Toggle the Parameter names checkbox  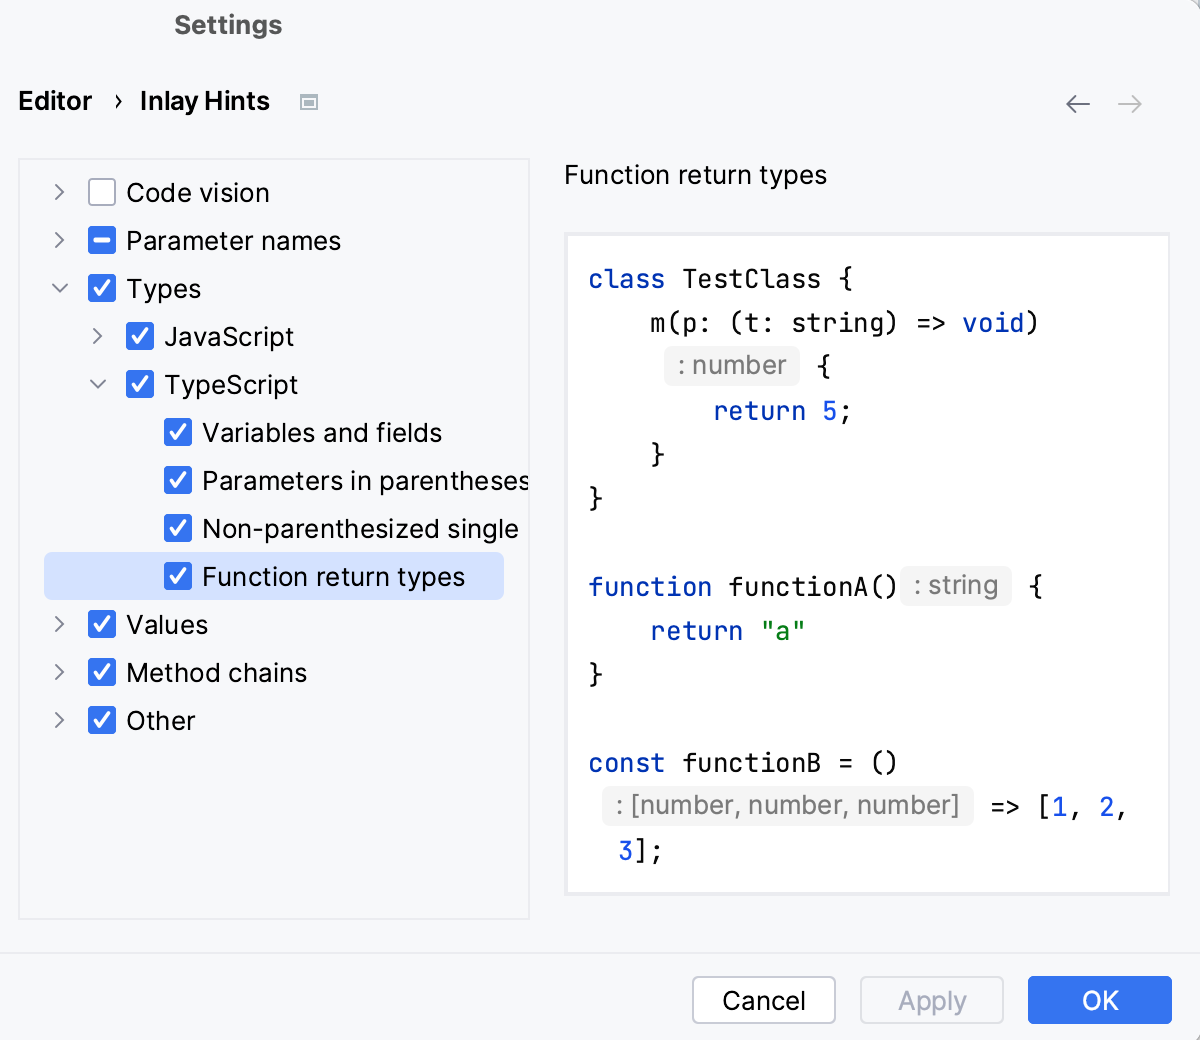pyautogui.click(x=101, y=240)
